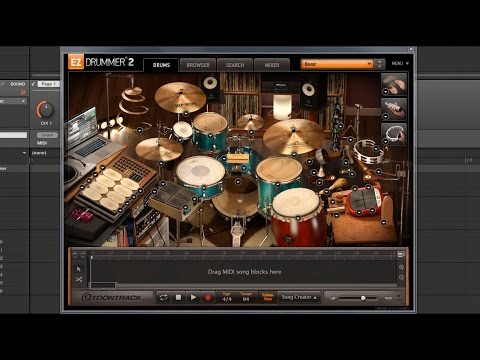480x360 pixels.
Task: Click the large ride cymbal
Action: (293, 137)
